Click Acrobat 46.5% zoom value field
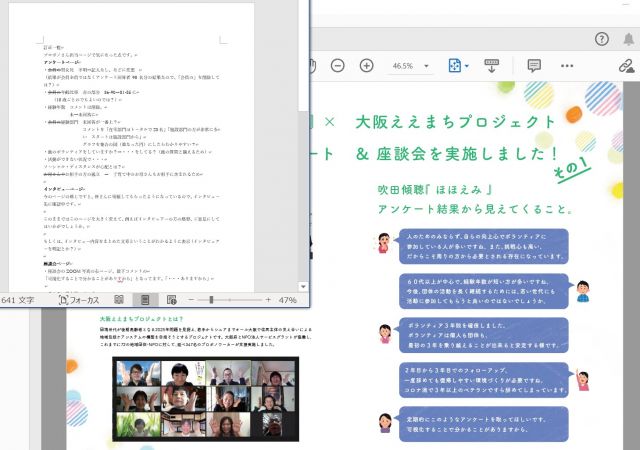Screen dimensions: 640x450 (x=402, y=66)
